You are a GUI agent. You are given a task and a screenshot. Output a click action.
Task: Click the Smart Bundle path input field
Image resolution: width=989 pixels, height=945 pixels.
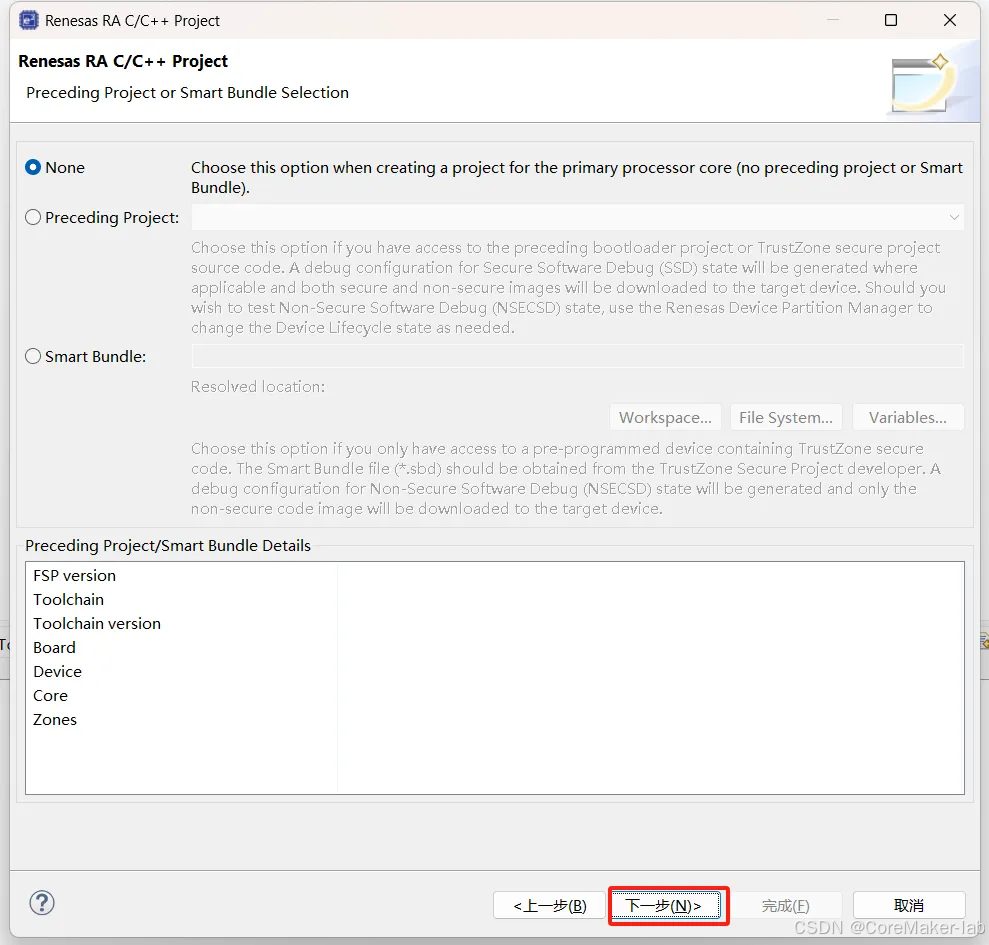pos(577,356)
